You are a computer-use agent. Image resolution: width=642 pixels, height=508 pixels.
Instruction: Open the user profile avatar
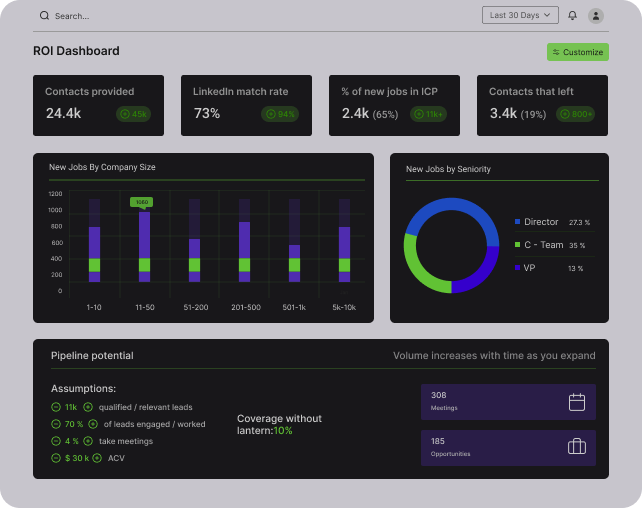coord(596,15)
